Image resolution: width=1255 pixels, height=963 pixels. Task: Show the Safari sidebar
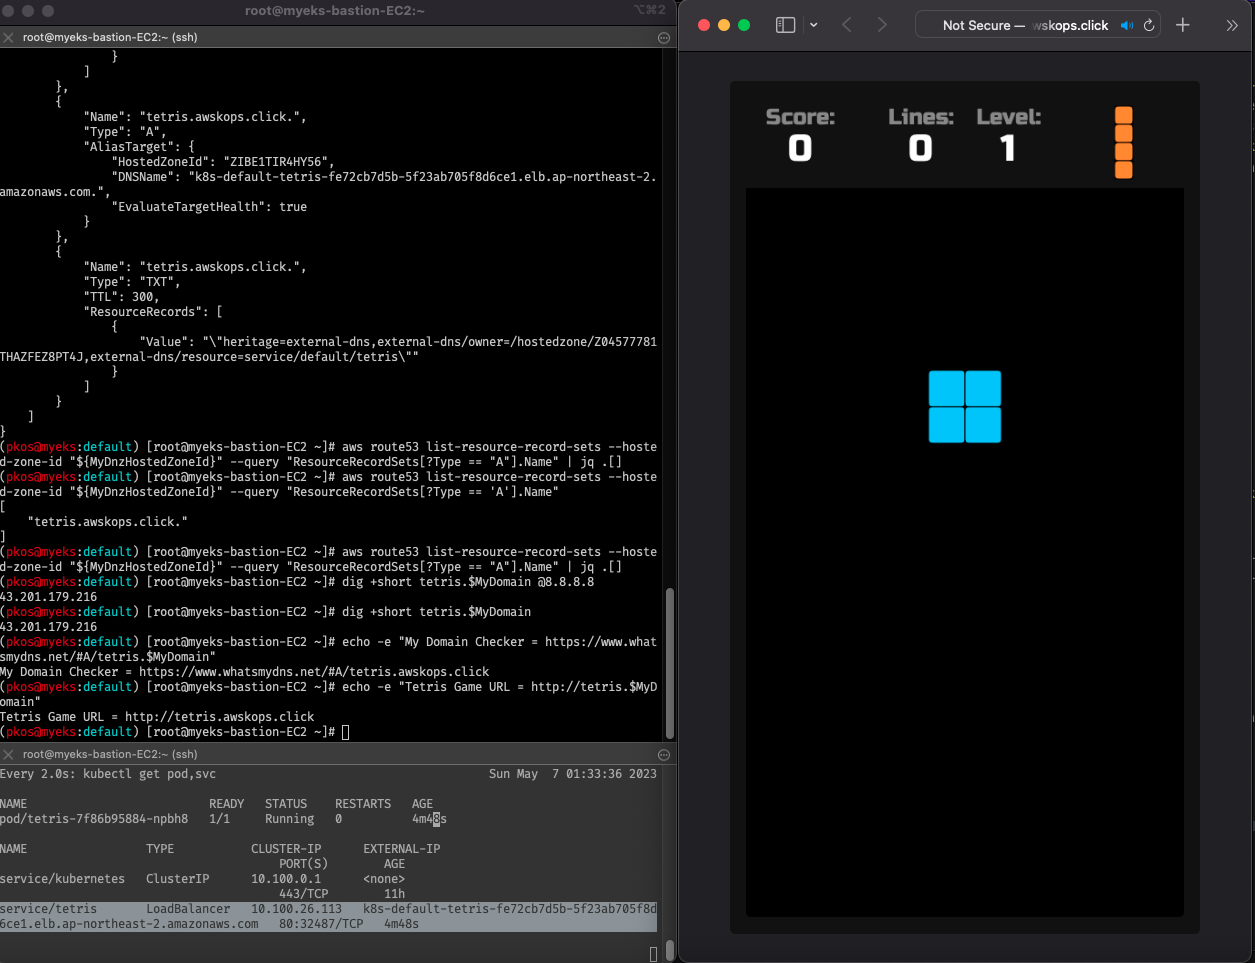(x=786, y=25)
